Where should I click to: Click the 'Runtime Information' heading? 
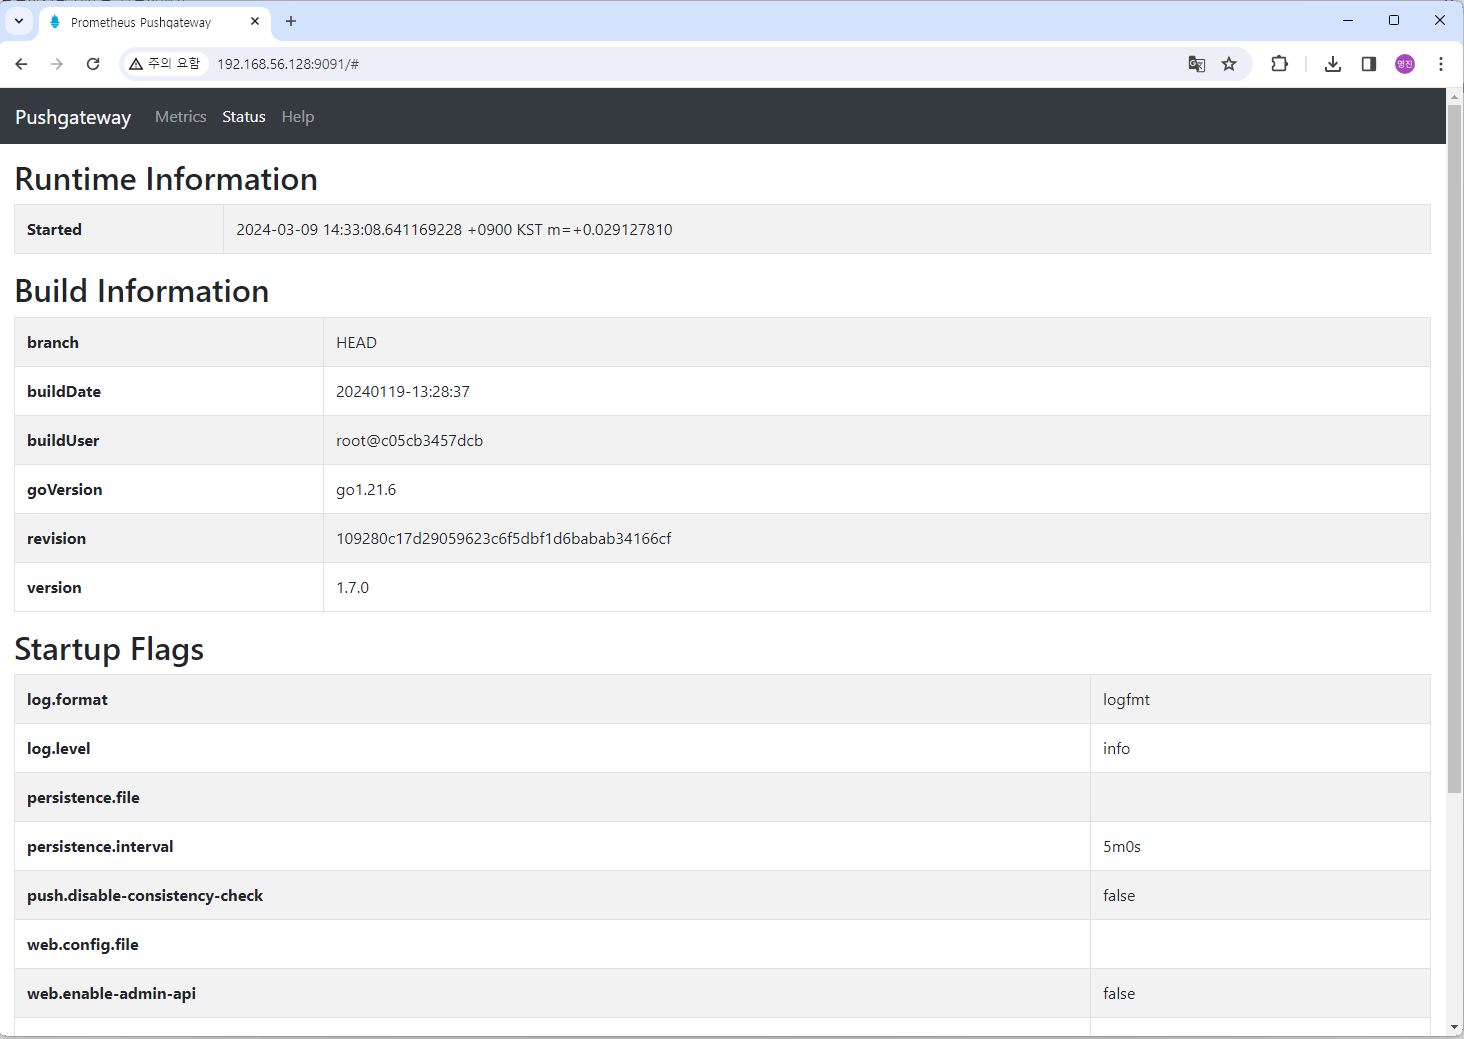pos(166,179)
